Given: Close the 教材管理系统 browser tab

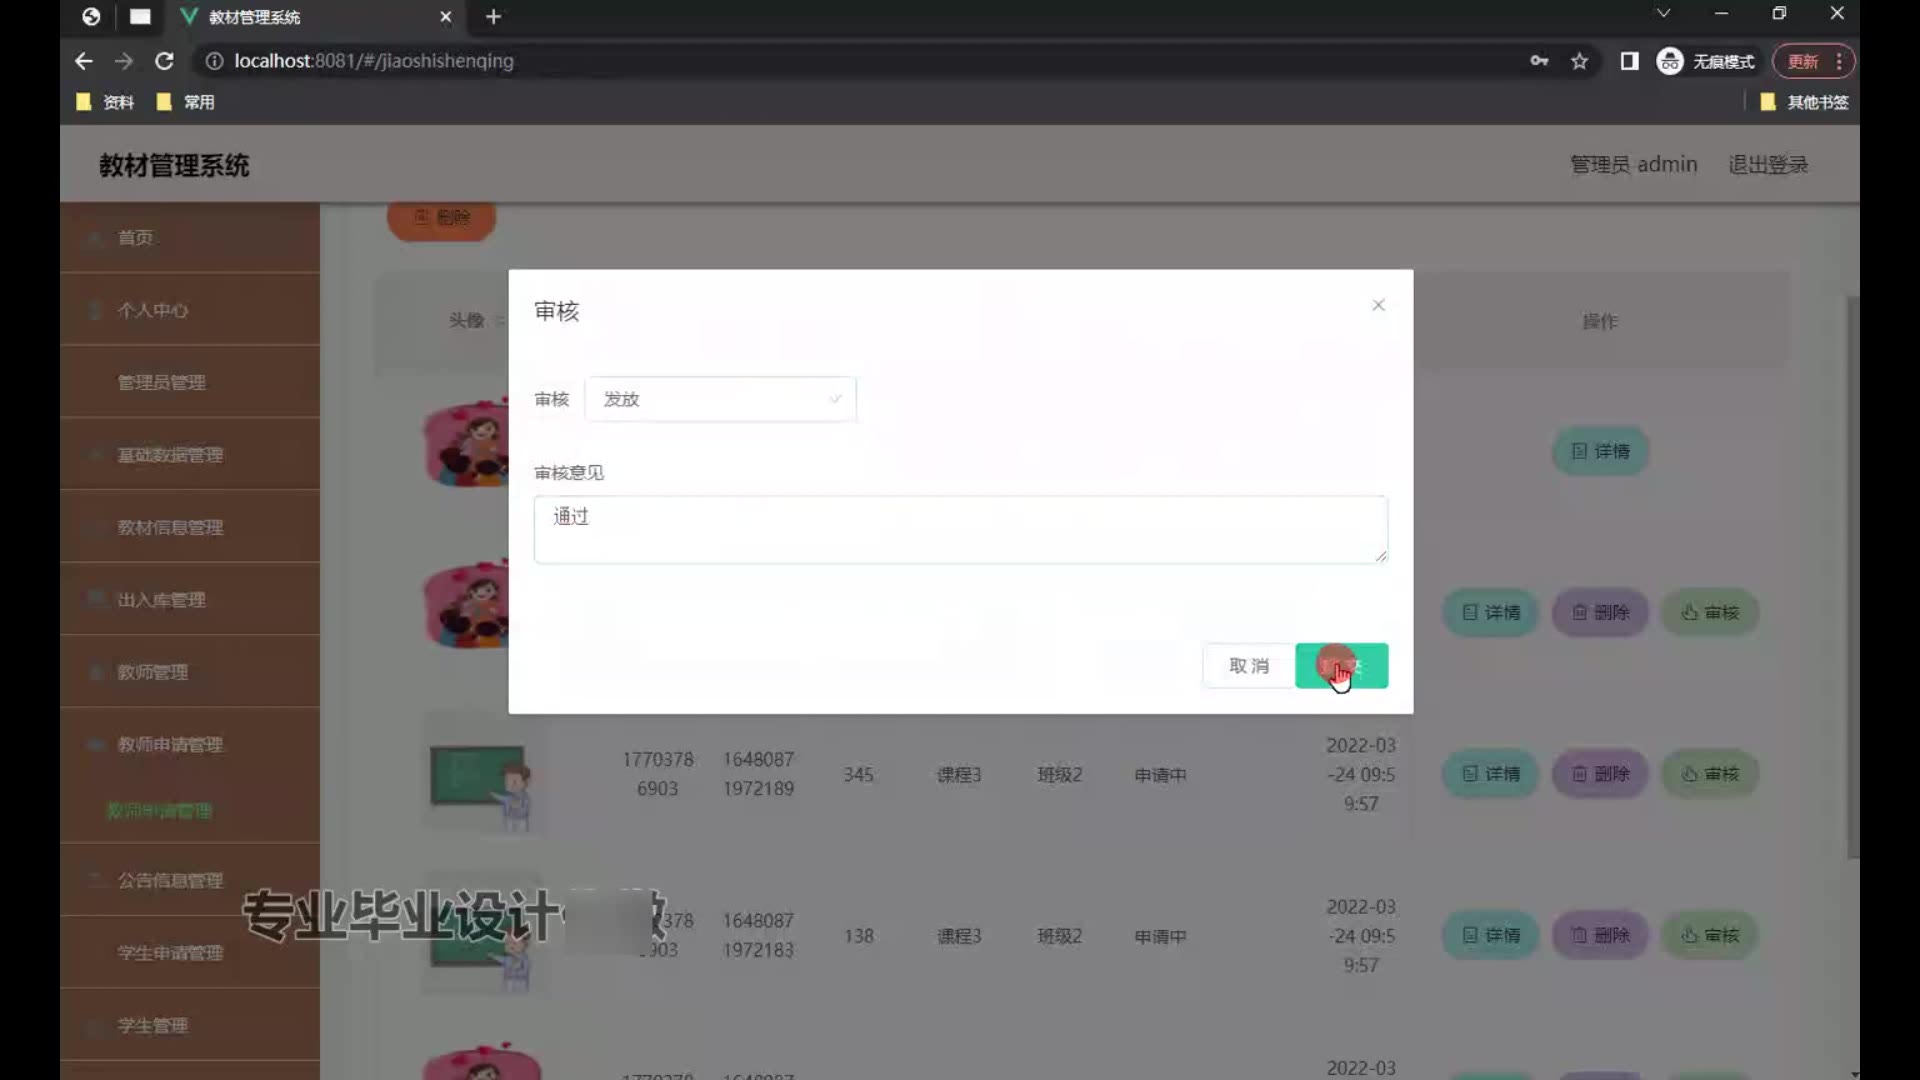Looking at the screenshot, I should pos(446,17).
